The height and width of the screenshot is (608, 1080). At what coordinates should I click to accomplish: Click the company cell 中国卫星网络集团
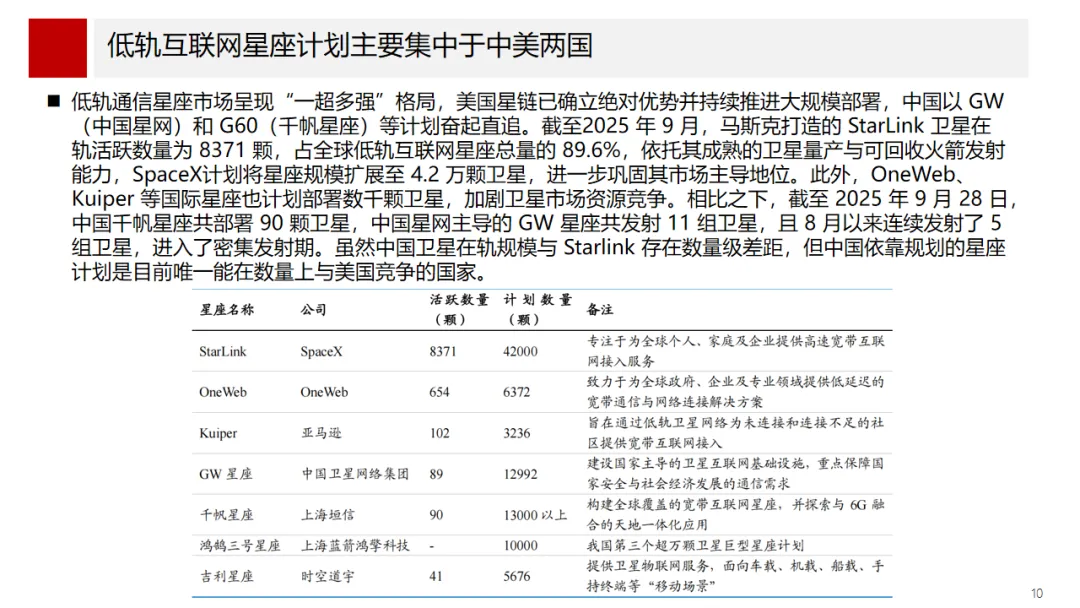tap(355, 474)
